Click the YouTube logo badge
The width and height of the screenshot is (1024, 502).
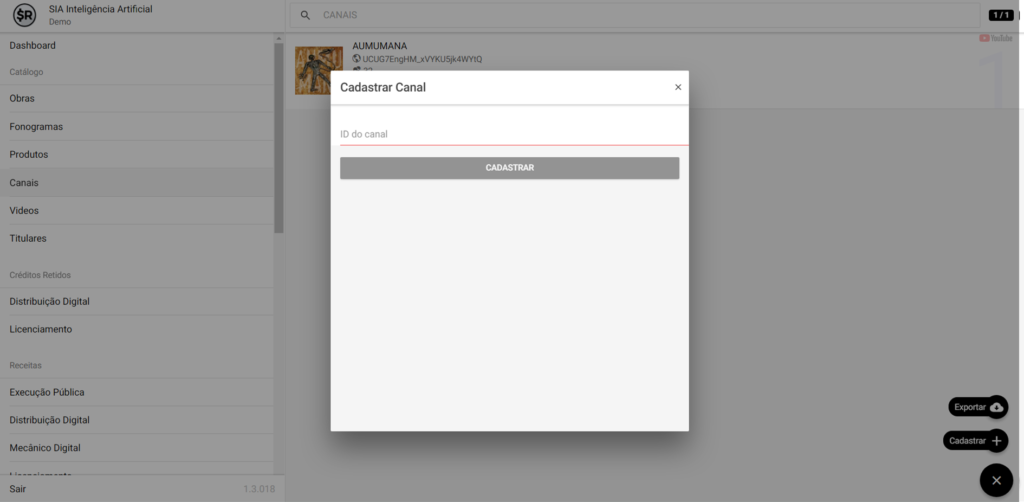tap(997, 38)
